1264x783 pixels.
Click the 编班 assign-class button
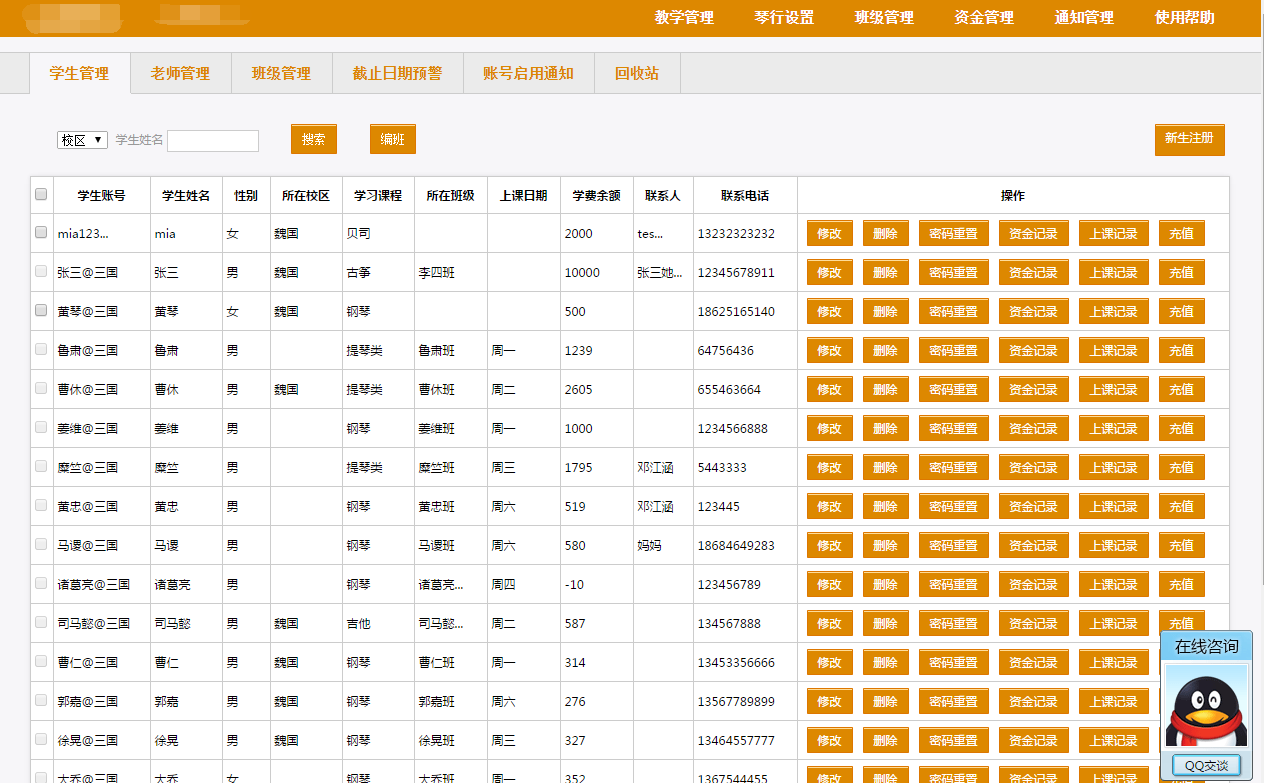click(392, 139)
